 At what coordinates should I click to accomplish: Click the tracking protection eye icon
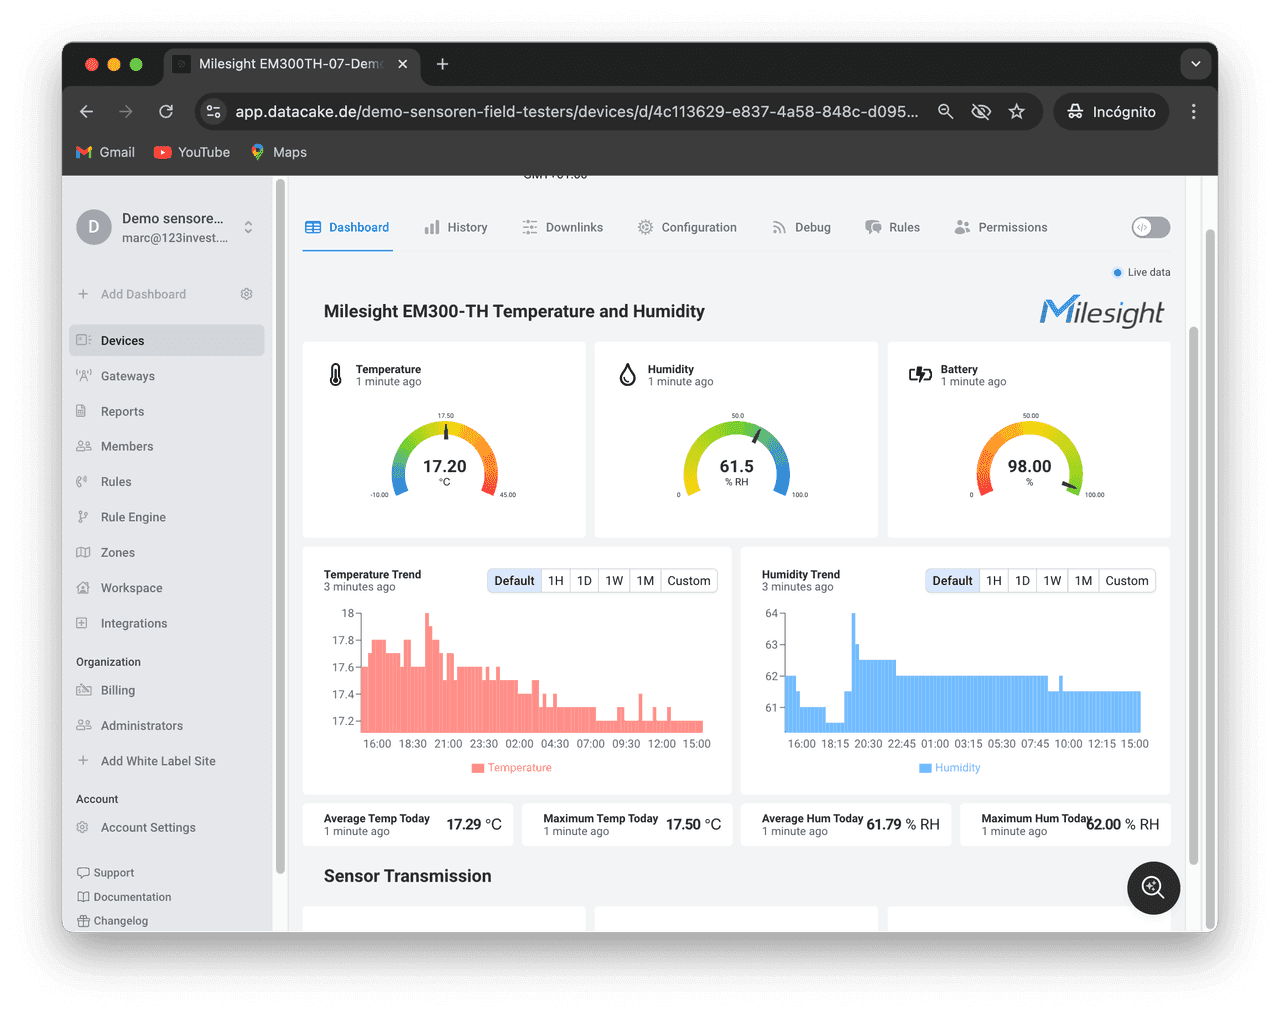tap(981, 112)
